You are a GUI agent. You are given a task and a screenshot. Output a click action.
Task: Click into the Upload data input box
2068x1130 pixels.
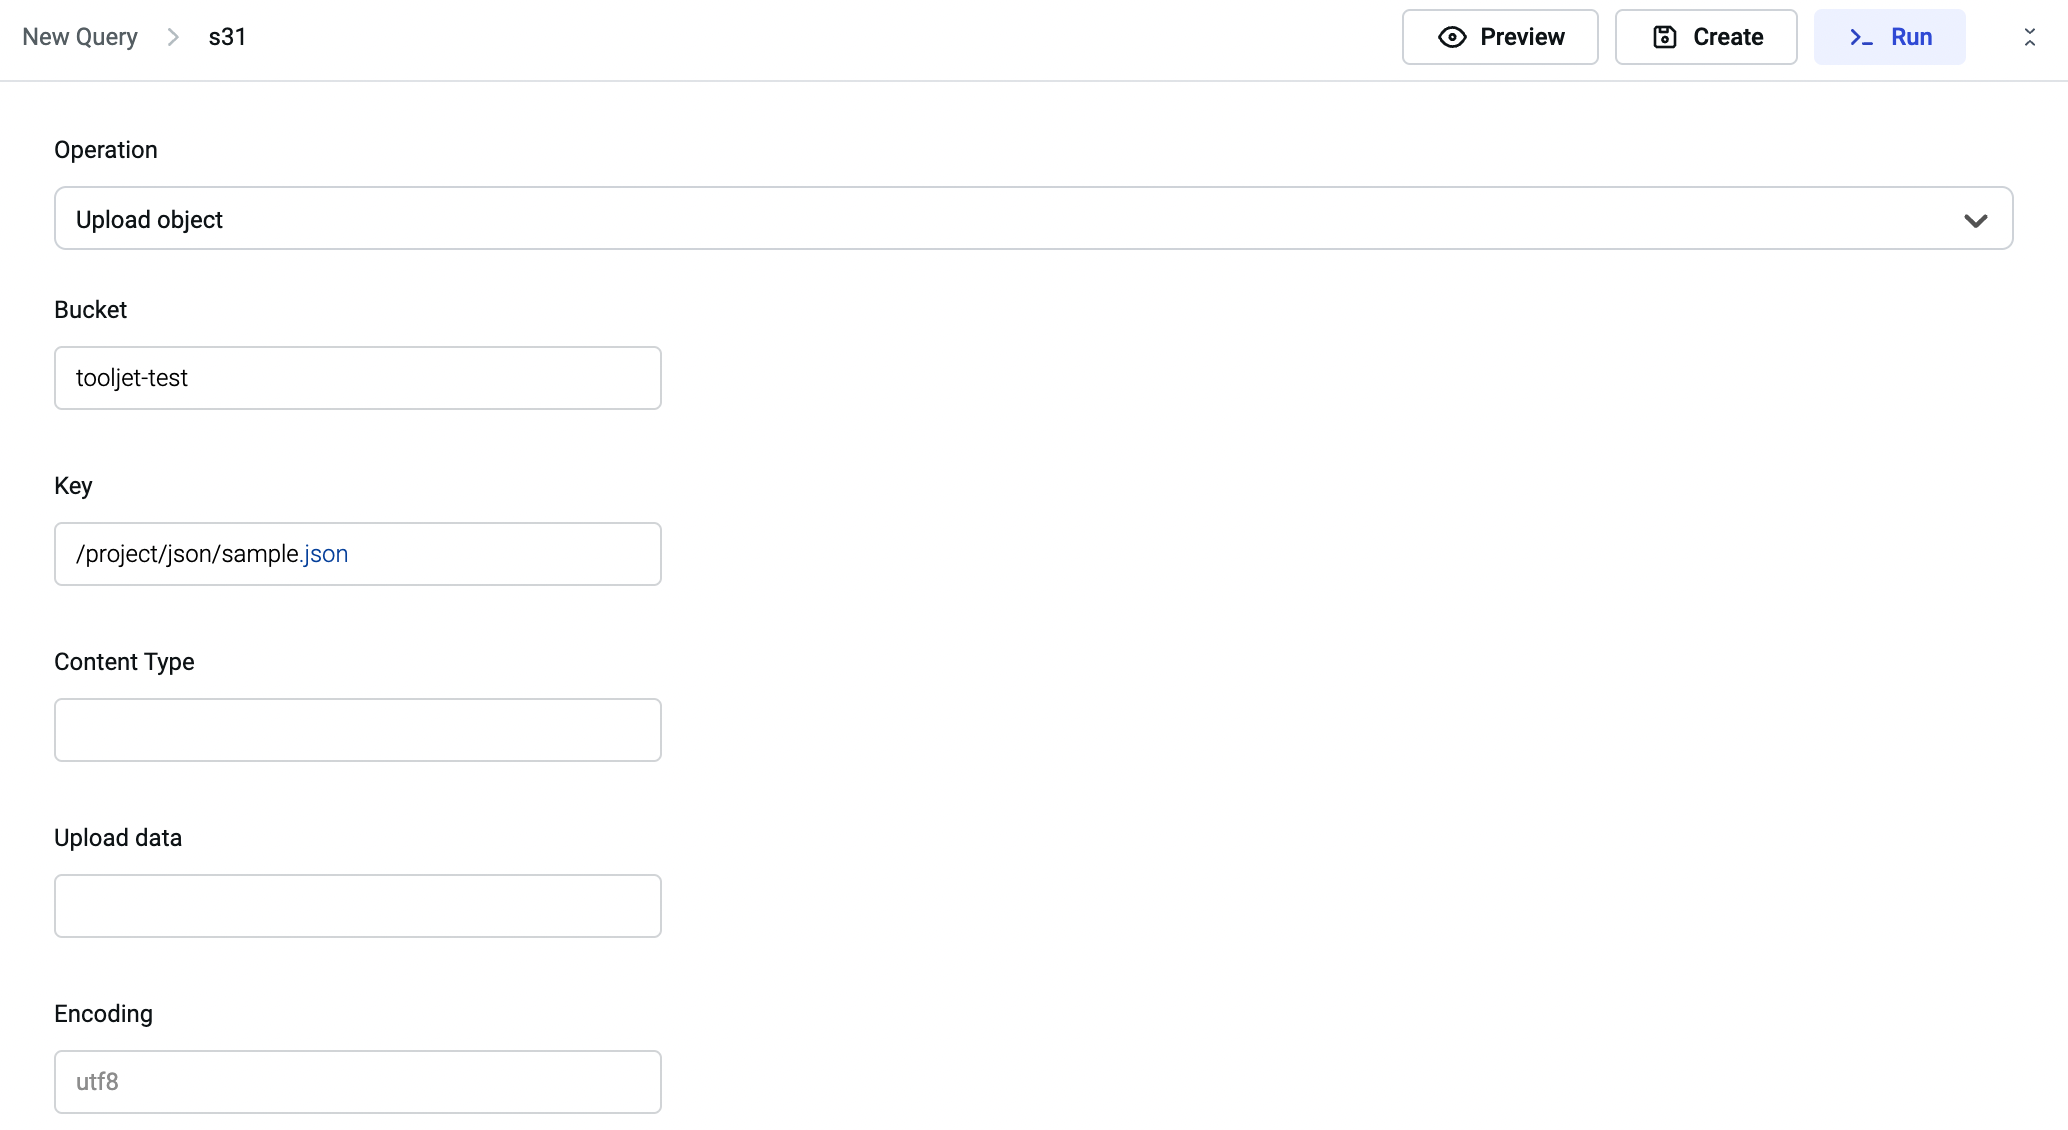[357, 906]
